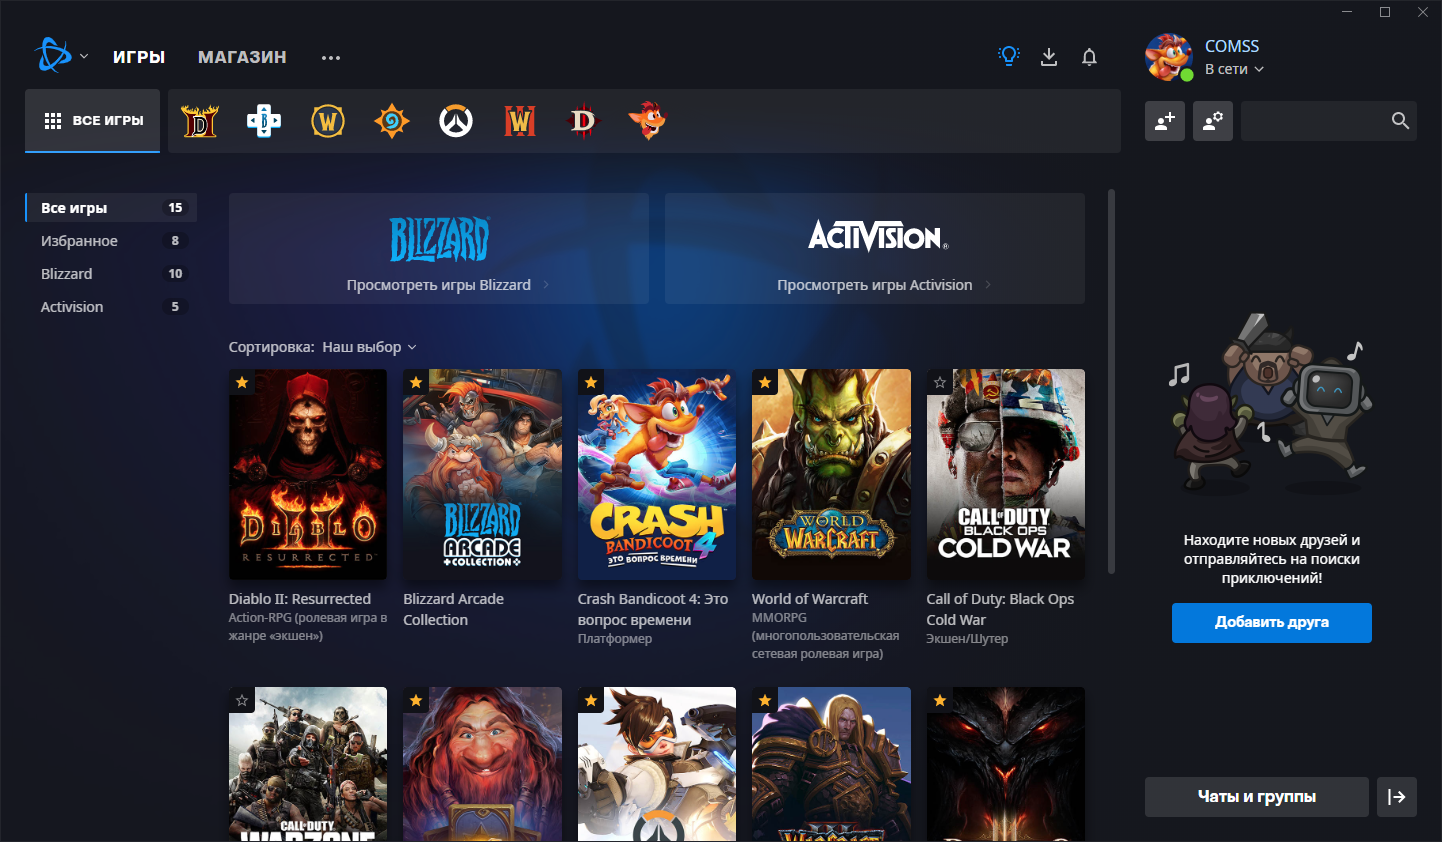Collapse the social panel with arrow icon
This screenshot has height=842, width=1442.
(1397, 797)
